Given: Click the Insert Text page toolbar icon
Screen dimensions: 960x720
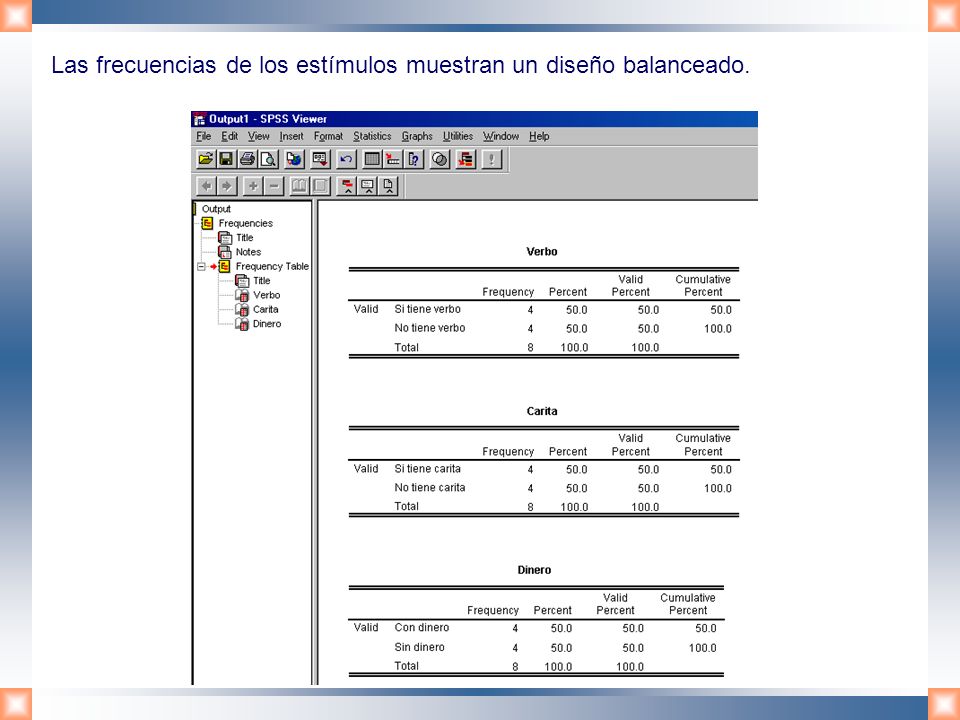Looking at the screenshot, I should pyautogui.click(x=389, y=186).
